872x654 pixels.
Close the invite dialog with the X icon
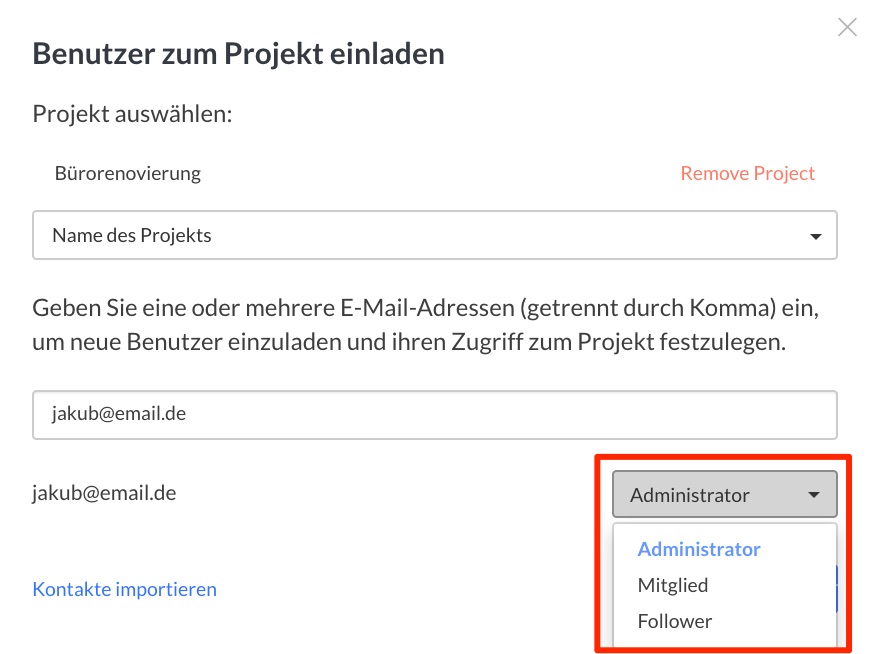(x=847, y=27)
